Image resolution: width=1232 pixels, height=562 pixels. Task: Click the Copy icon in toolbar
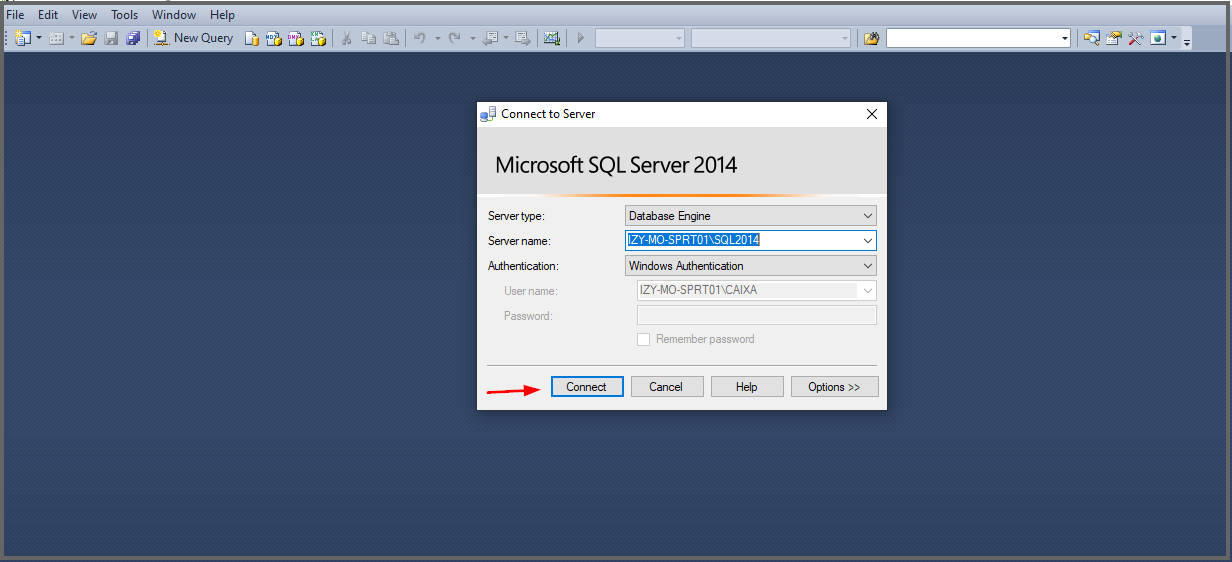click(x=368, y=38)
